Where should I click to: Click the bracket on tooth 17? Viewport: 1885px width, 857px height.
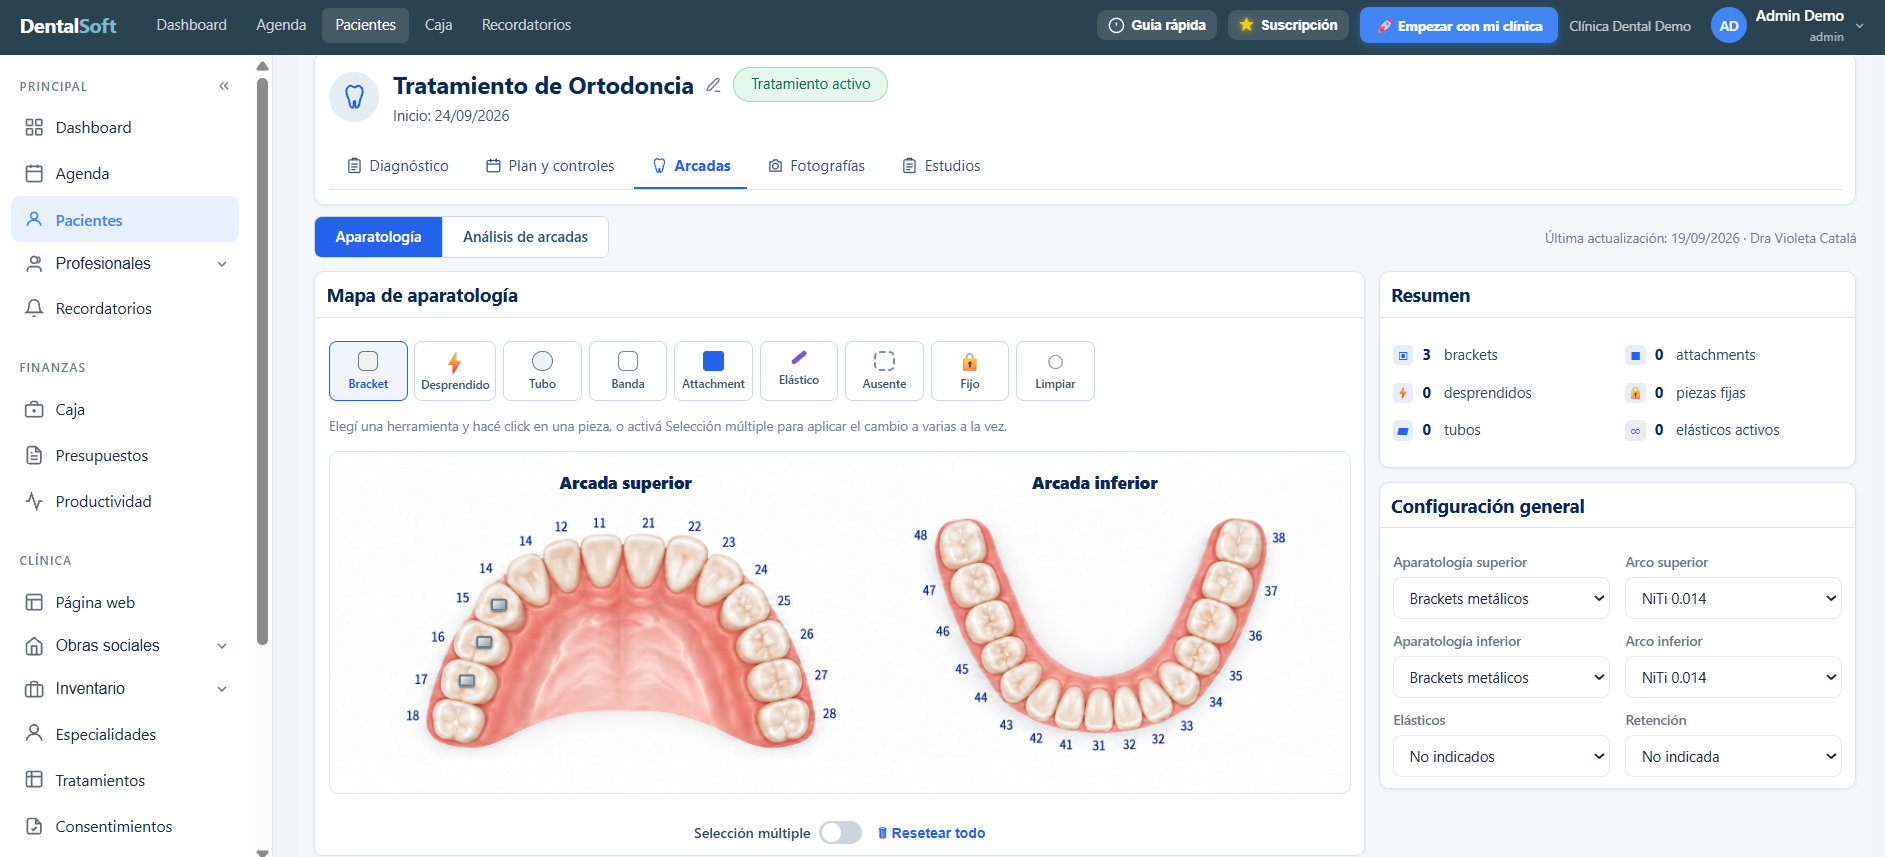point(467,681)
